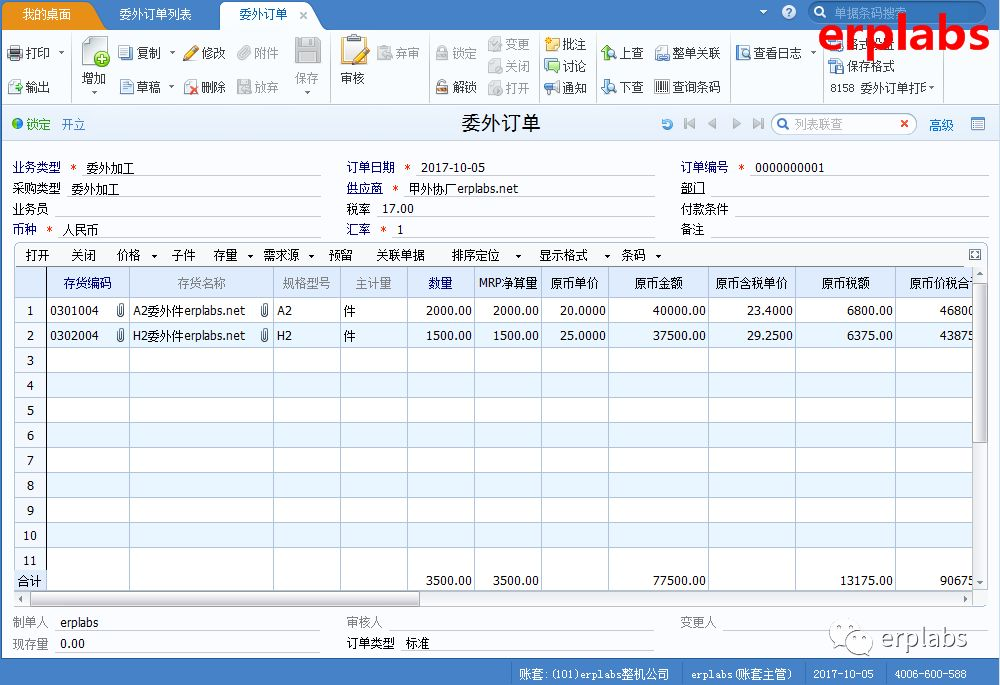This screenshot has width=1000, height=685.
Task: Open the 复制 dropdown arrow
Action: coord(172,53)
